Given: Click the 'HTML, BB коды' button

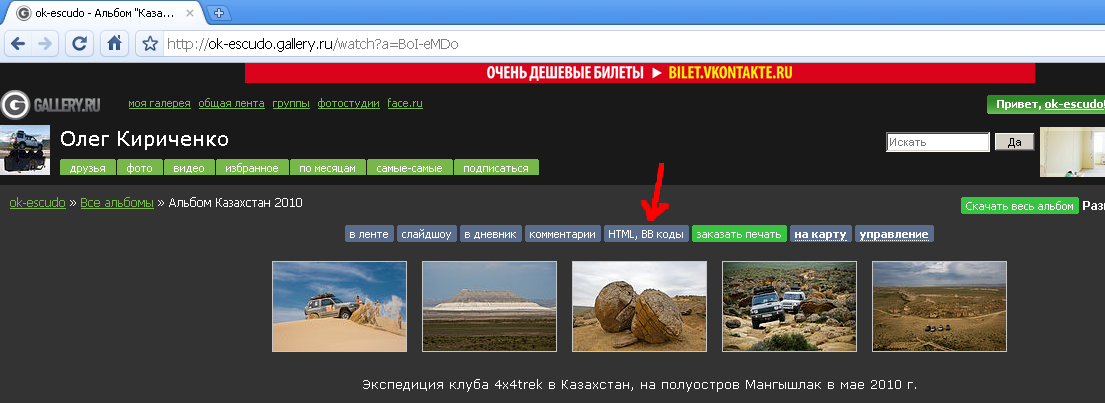Looking at the screenshot, I should (x=646, y=234).
